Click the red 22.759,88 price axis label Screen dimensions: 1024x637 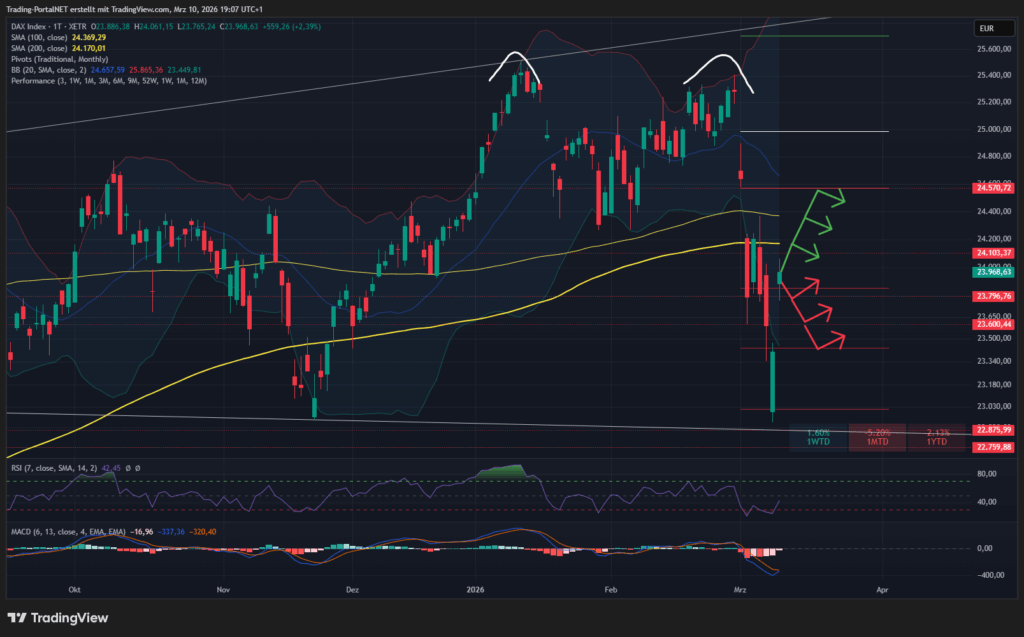(x=994, y=447)
